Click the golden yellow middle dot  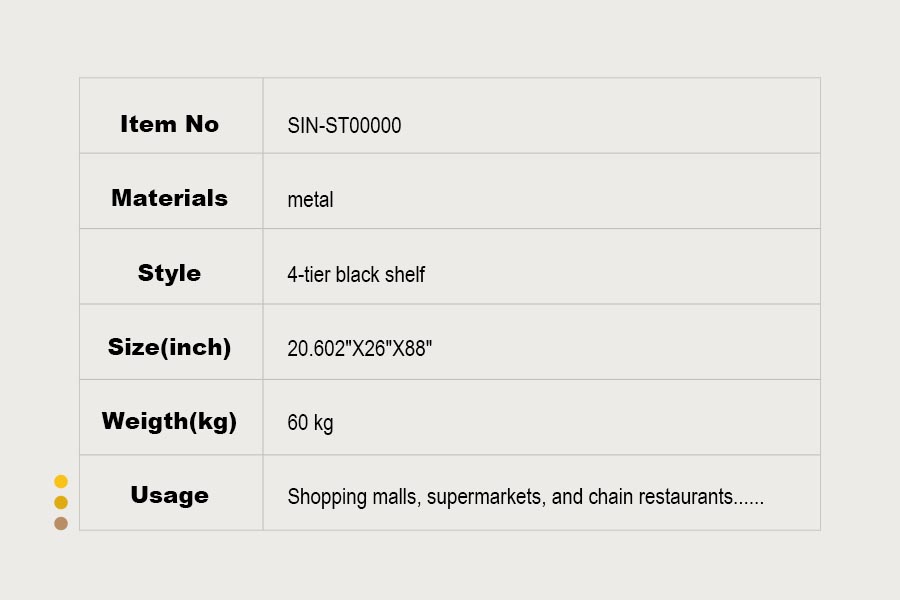coord(61,502)
